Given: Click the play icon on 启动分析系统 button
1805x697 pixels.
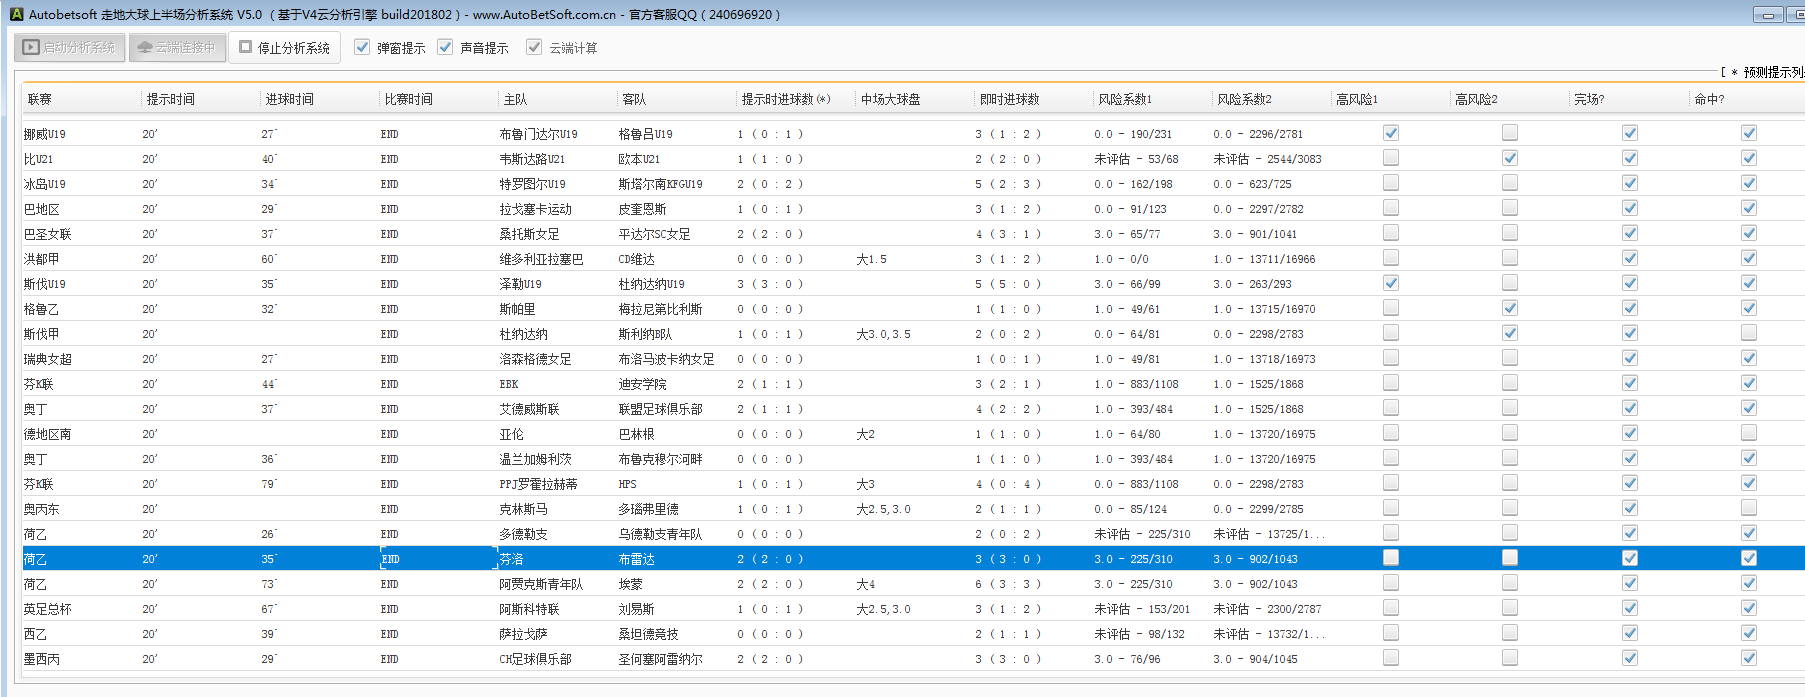Looking at the screenshot, I should tap(31, 47).
